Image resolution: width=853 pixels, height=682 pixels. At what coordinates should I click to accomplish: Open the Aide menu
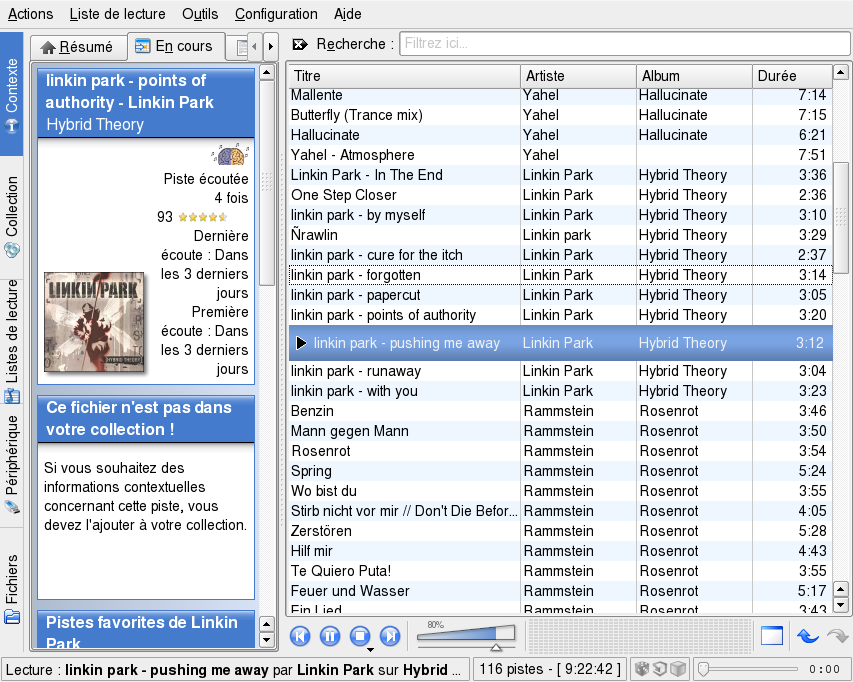348,14
